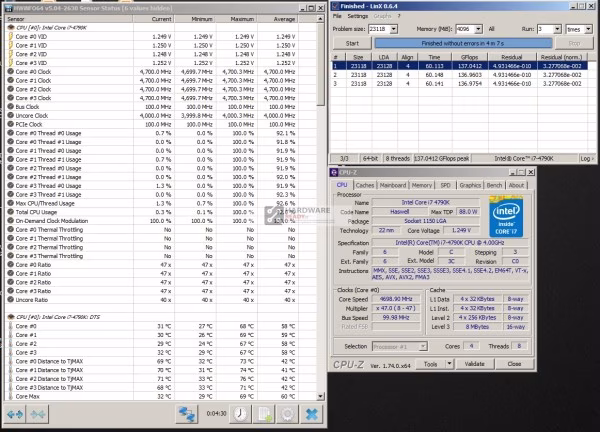The height and width of the screenshot is (432, 600).
Task: Open the Memory (MiB) dropdown in LinX
Action: 478,29
